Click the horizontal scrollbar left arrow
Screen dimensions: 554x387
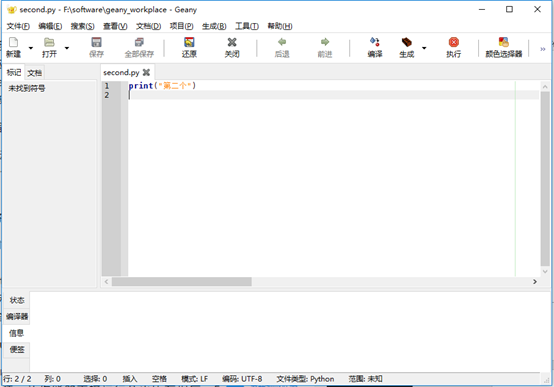[106, 282]
